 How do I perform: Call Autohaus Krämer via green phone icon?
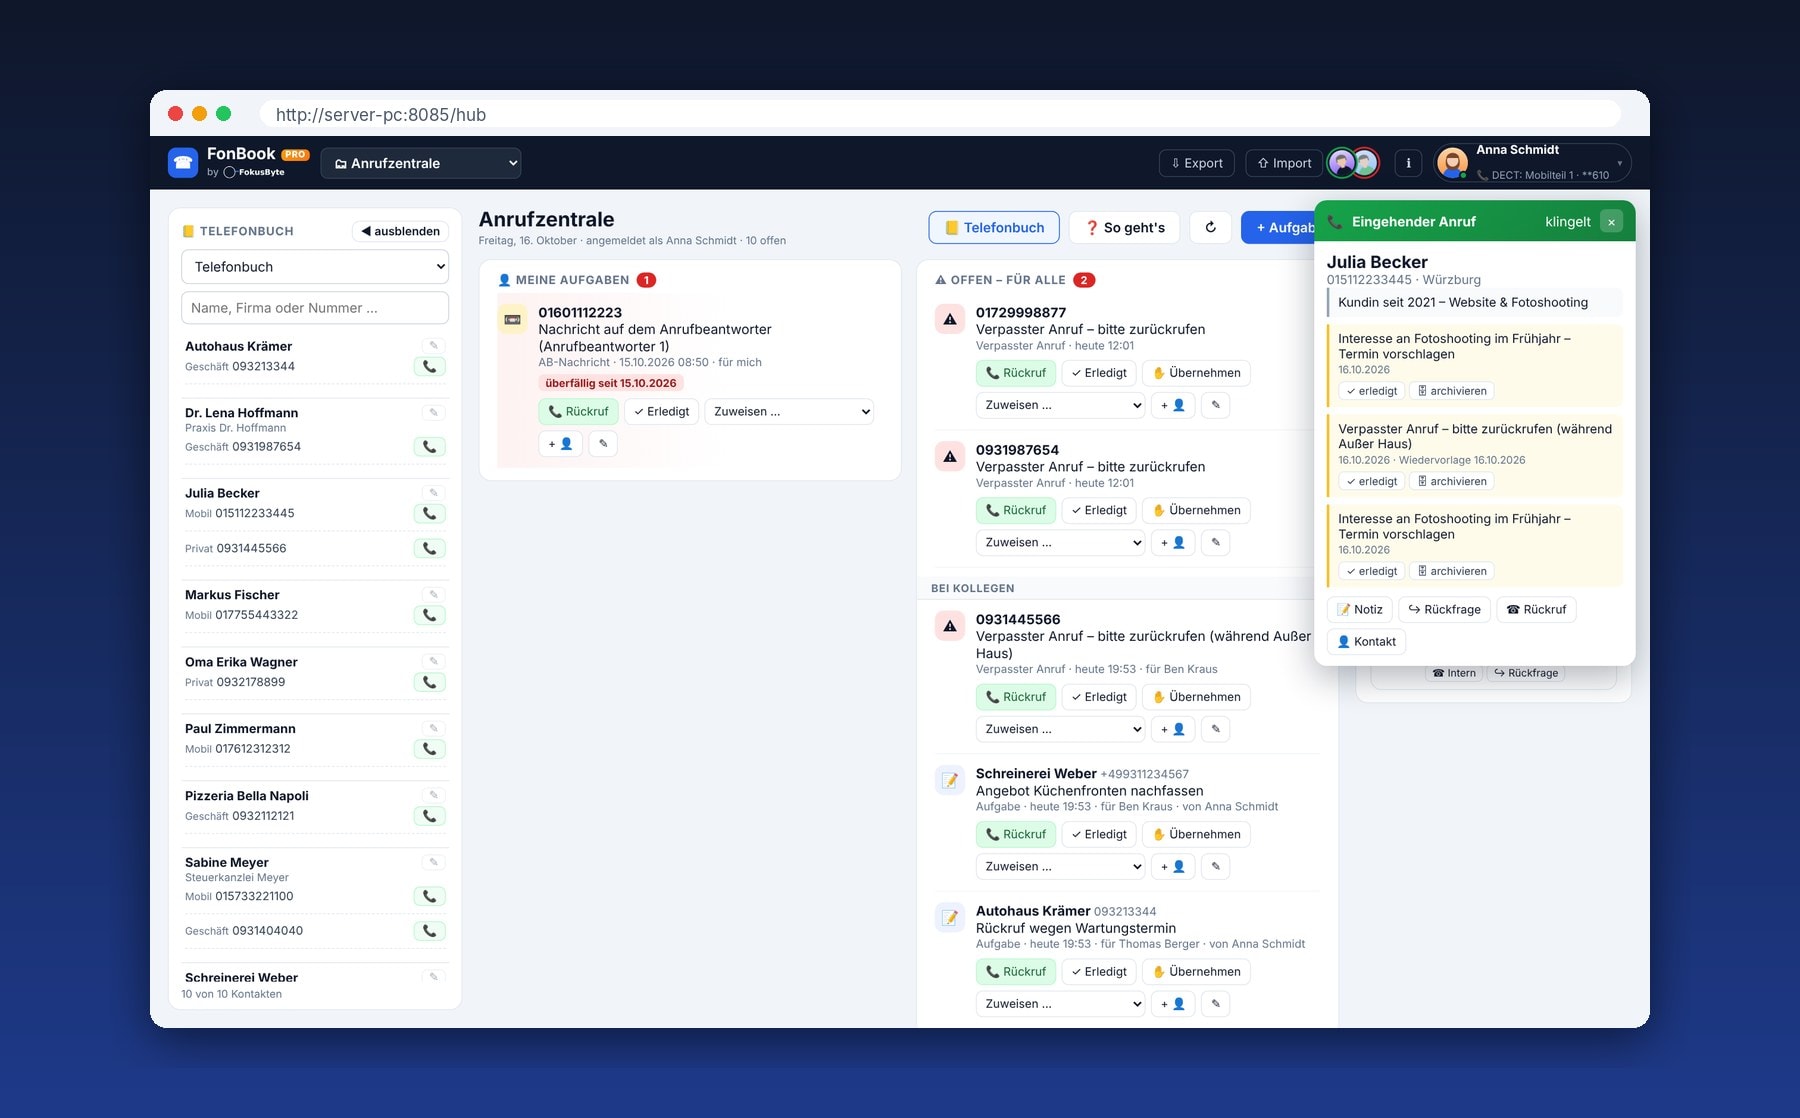click(x=429, y=367)
